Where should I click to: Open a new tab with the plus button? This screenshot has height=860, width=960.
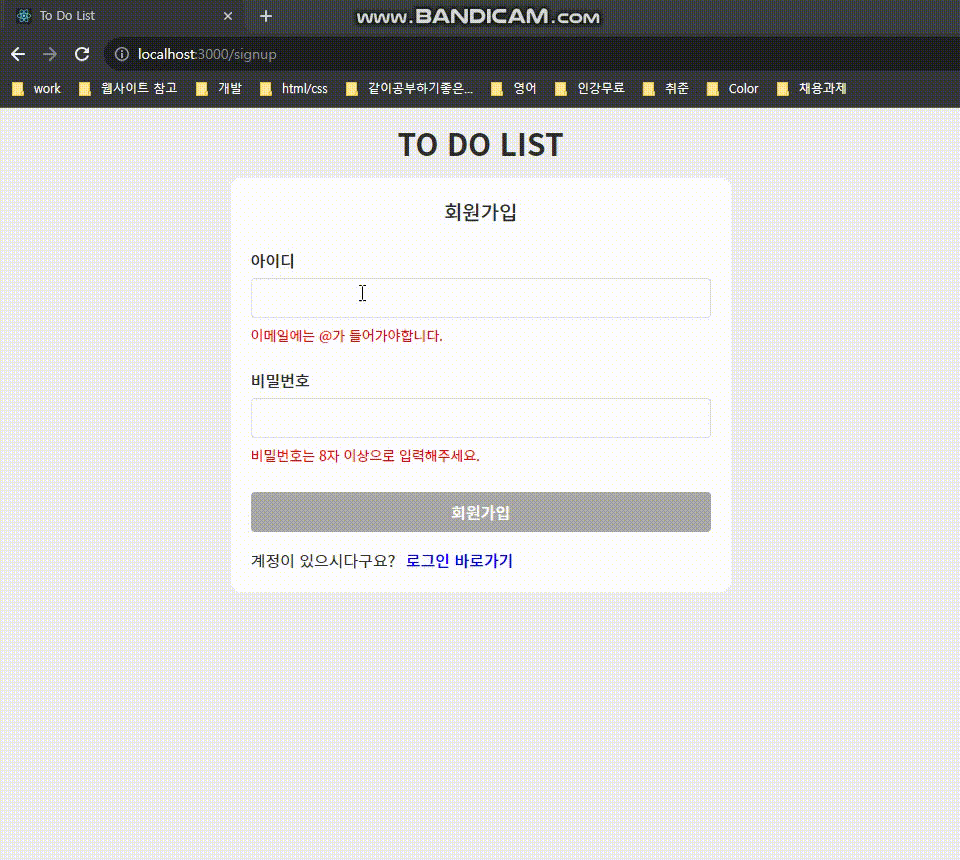[265, 15]
